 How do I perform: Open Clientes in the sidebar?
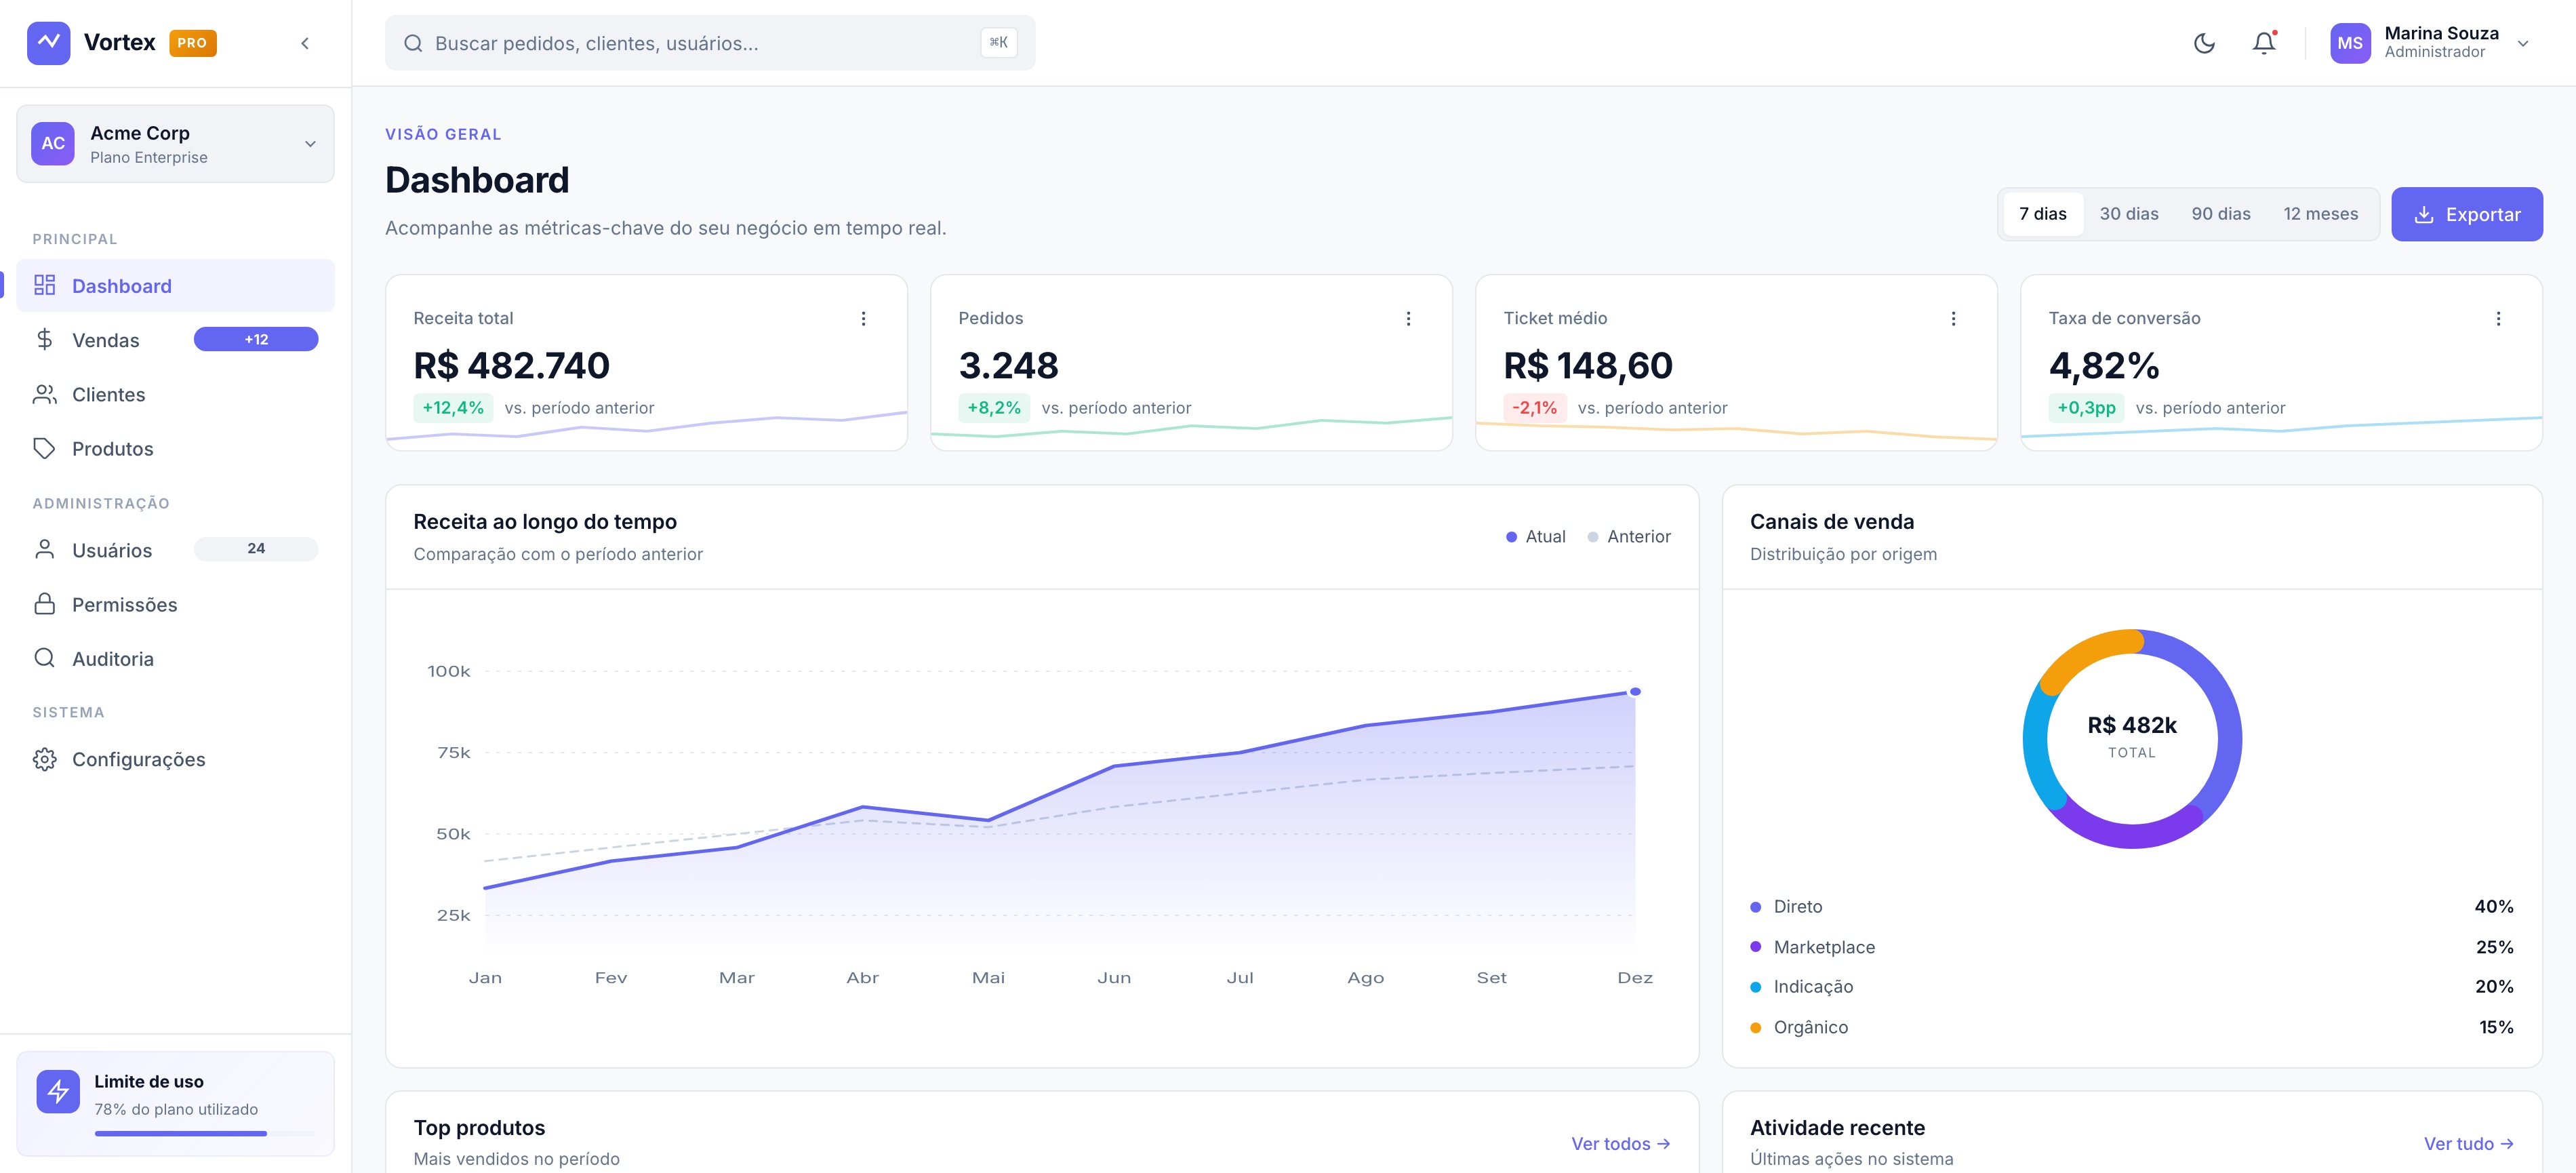click(x=175, y=394)
